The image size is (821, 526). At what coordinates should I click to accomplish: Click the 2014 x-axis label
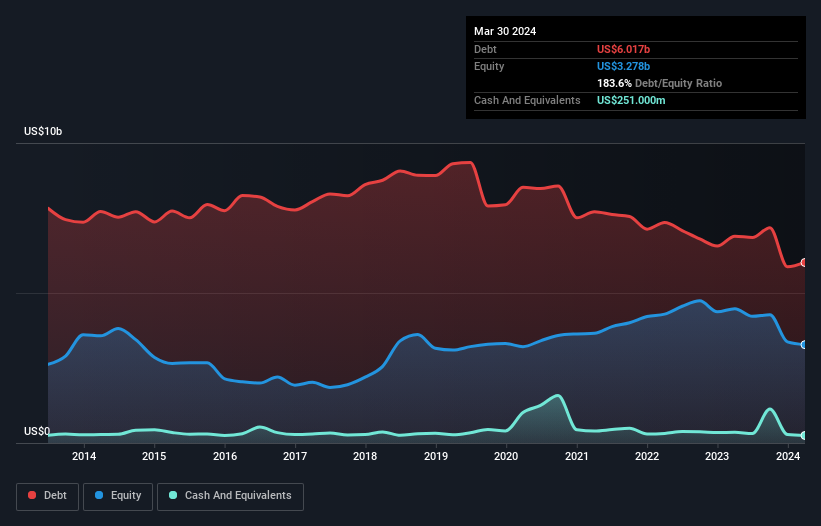(x=84, y=456)
